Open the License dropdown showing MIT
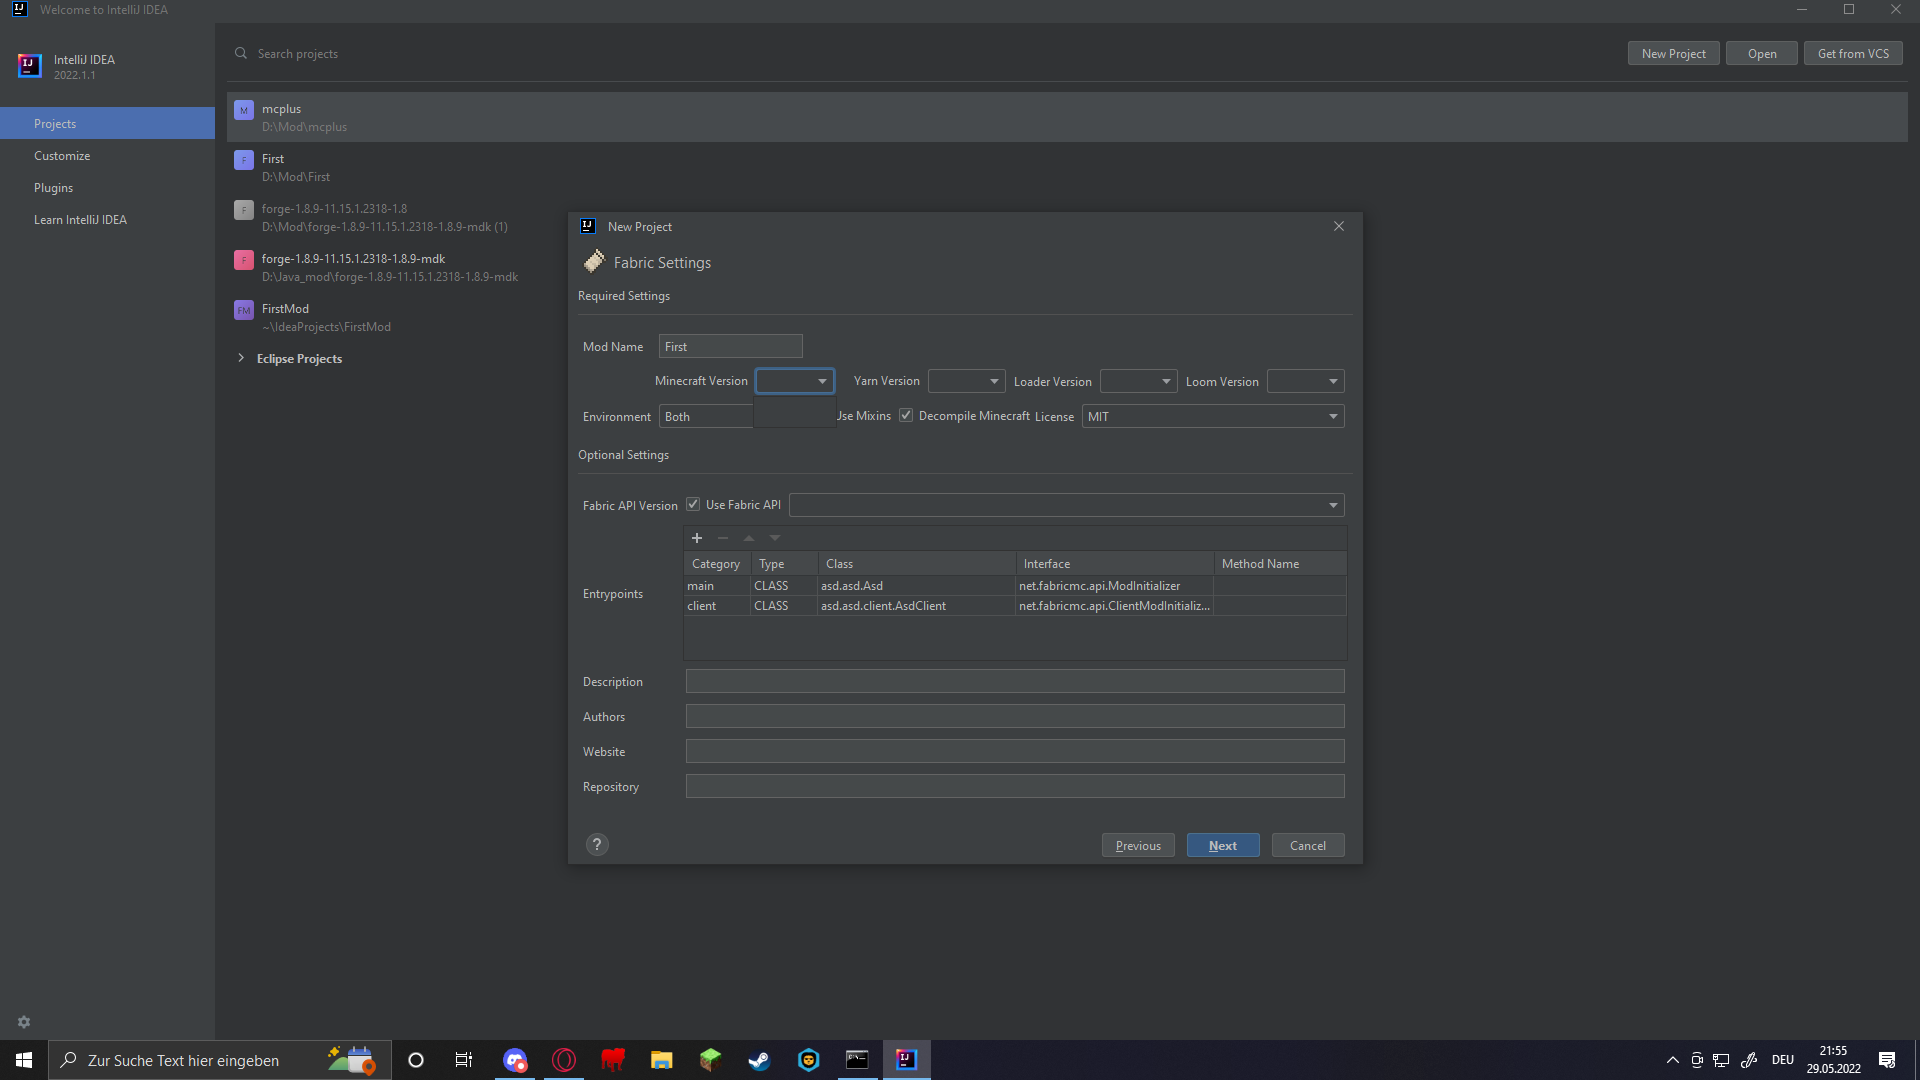 1332,416
